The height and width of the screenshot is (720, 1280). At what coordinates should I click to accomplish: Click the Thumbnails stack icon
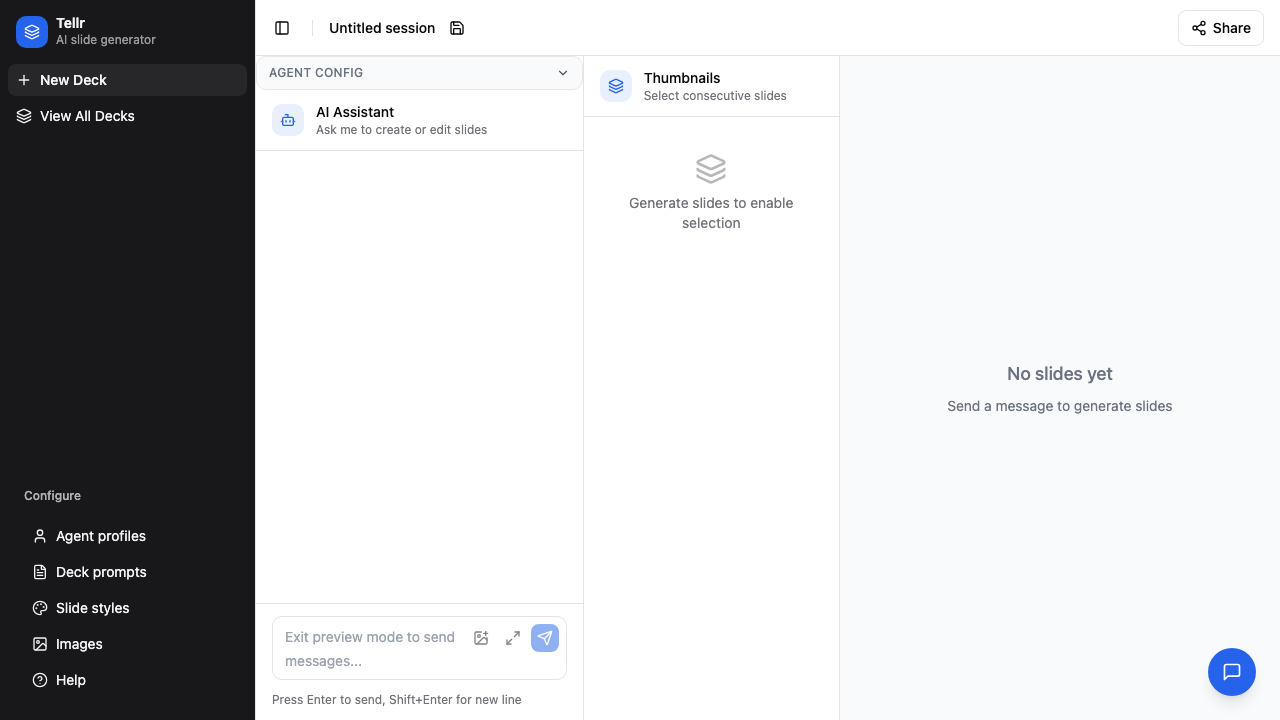(x=616, y=86)
